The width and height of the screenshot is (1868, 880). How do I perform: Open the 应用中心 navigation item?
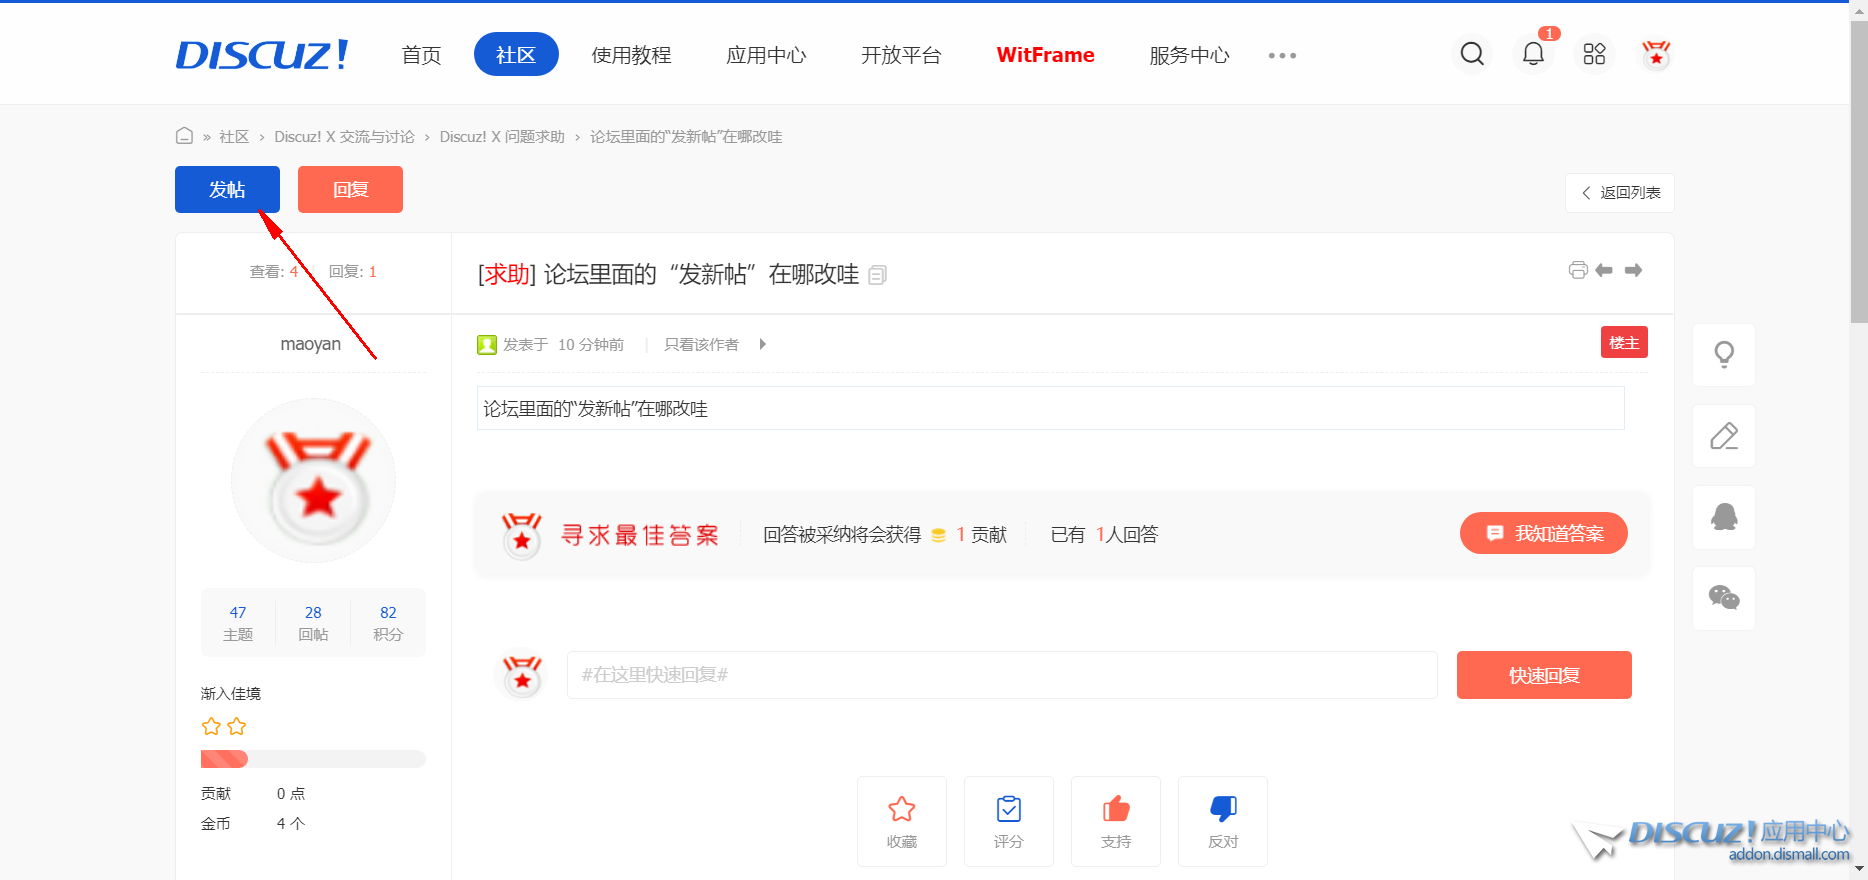click(x=766, y=55)
